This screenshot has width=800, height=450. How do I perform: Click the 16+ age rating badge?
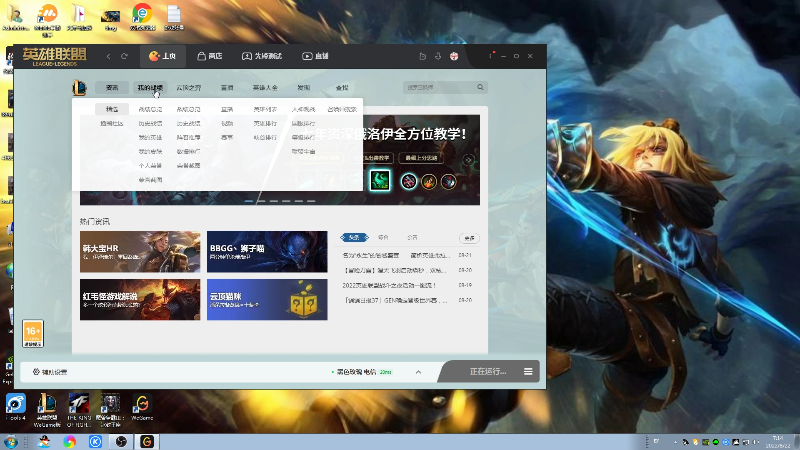coord(33,334)
